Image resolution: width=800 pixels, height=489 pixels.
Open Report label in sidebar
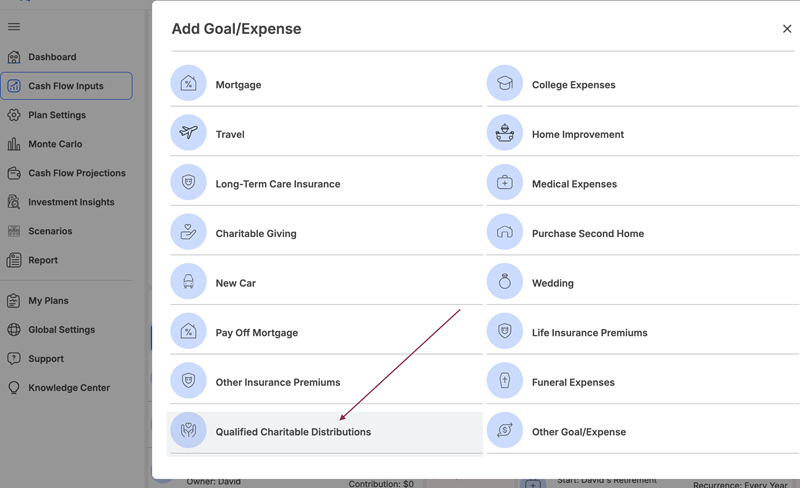point(43,260)
